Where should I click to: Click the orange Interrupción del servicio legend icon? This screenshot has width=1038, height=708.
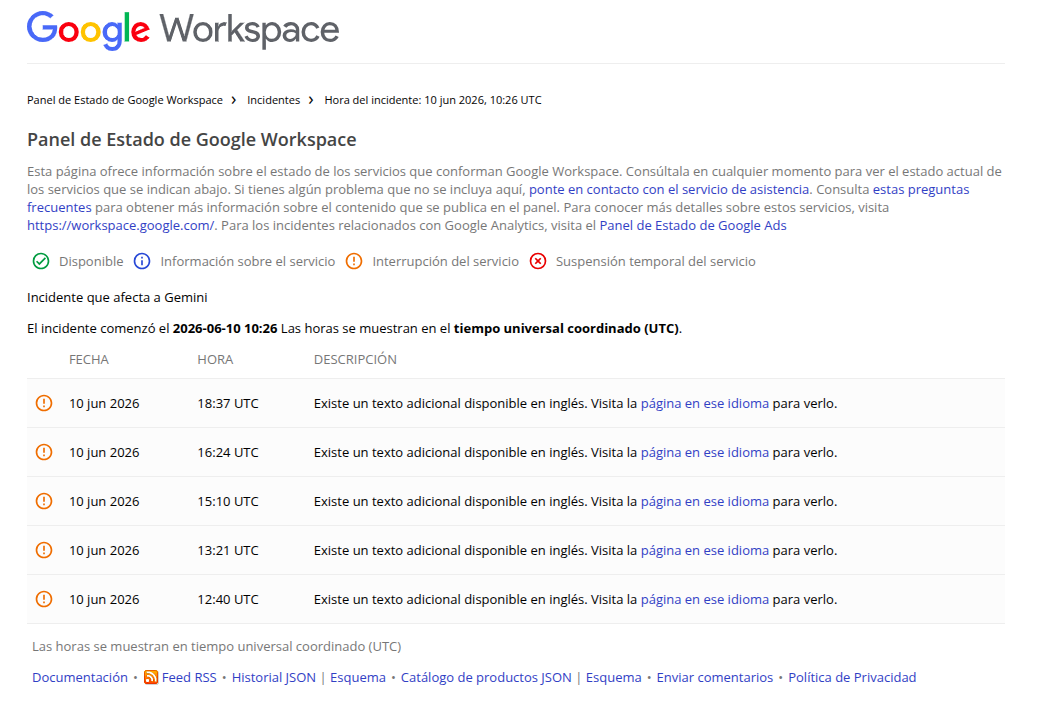[x=354, y=261]
